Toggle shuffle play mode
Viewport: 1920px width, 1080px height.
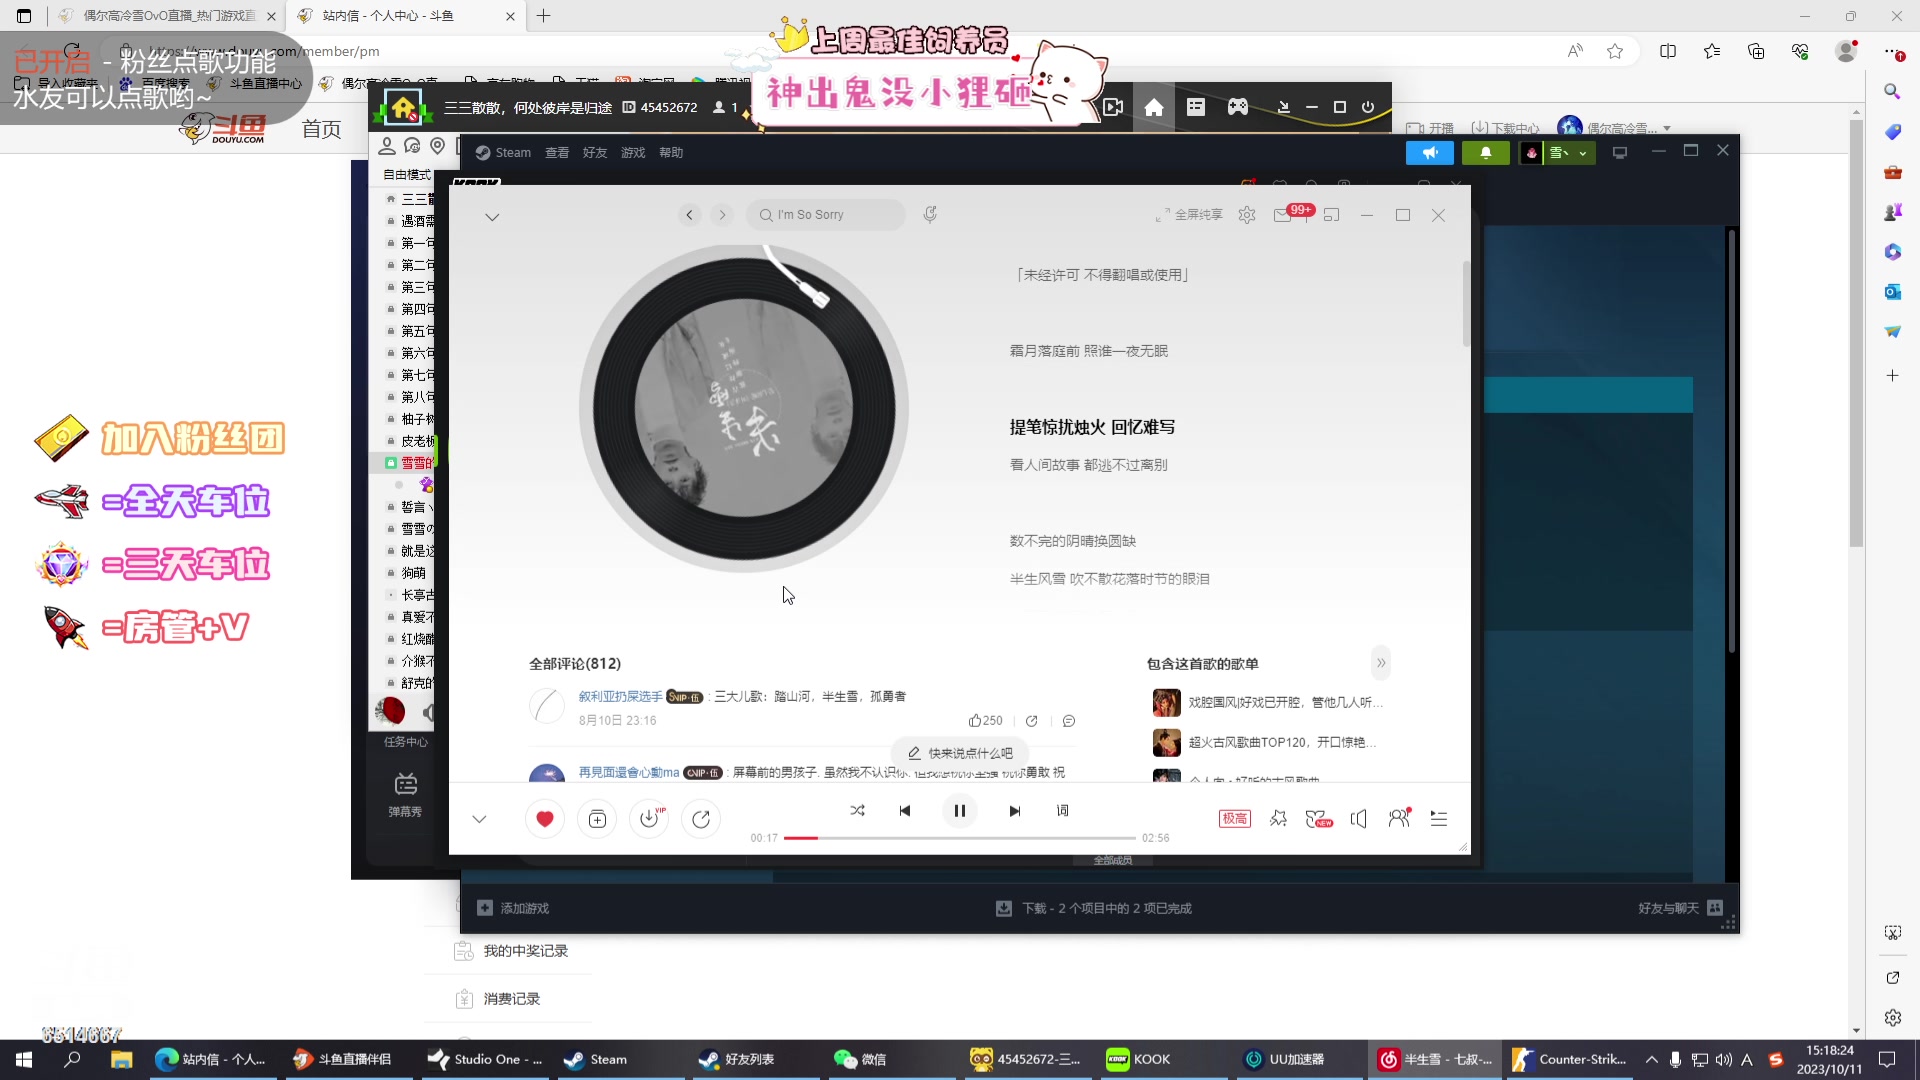pyautogui.click(x=858, y=810)
